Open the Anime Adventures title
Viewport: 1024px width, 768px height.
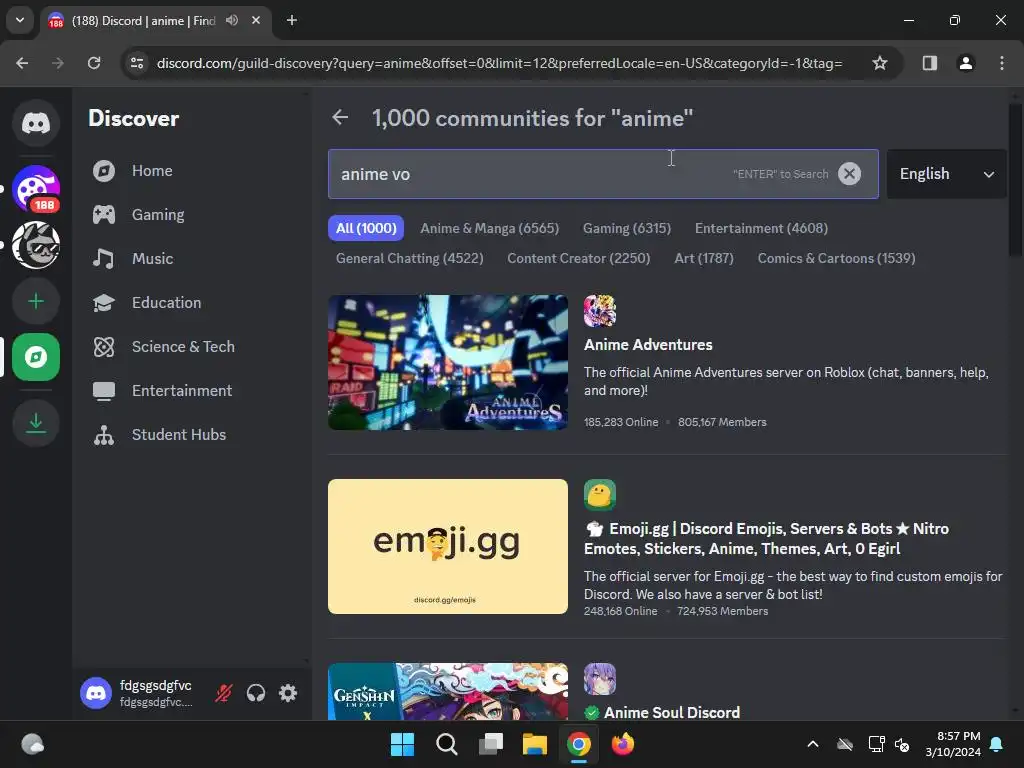(x=648, y=345)
